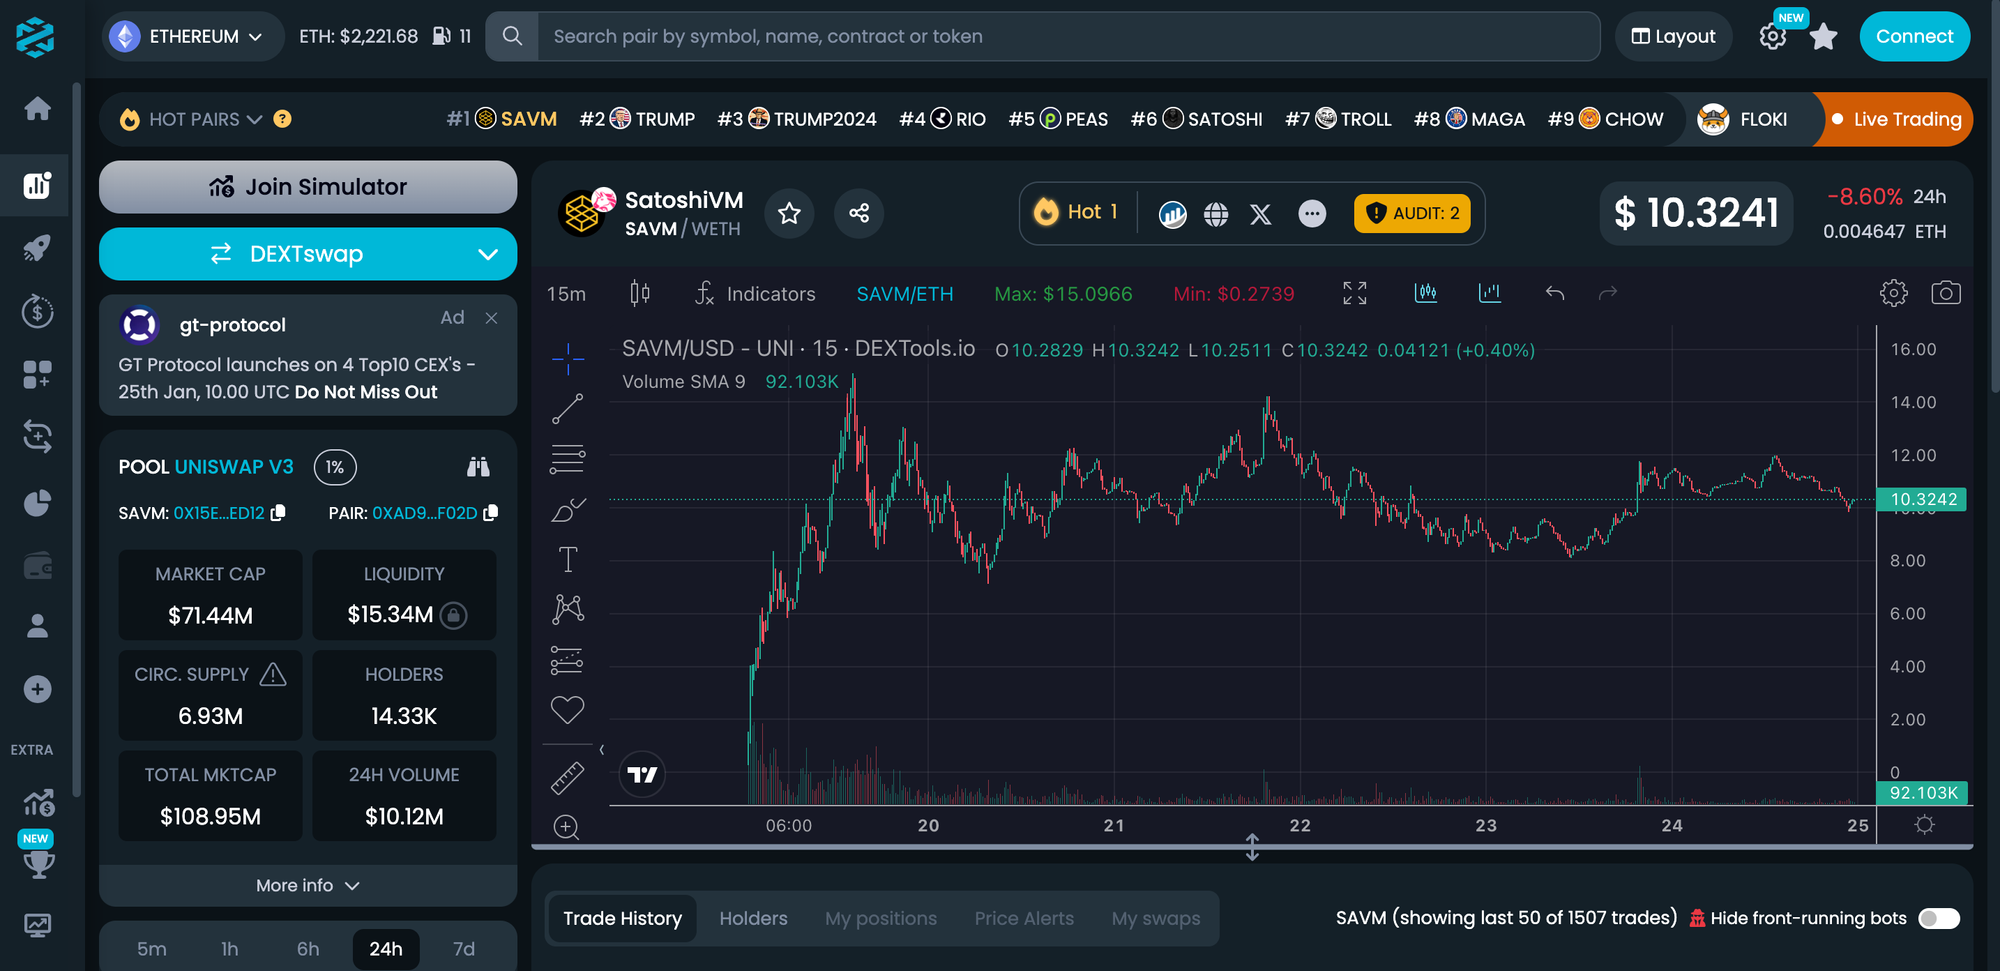Open the AUDIT: 2 badge

click(x=1412, y=213)
